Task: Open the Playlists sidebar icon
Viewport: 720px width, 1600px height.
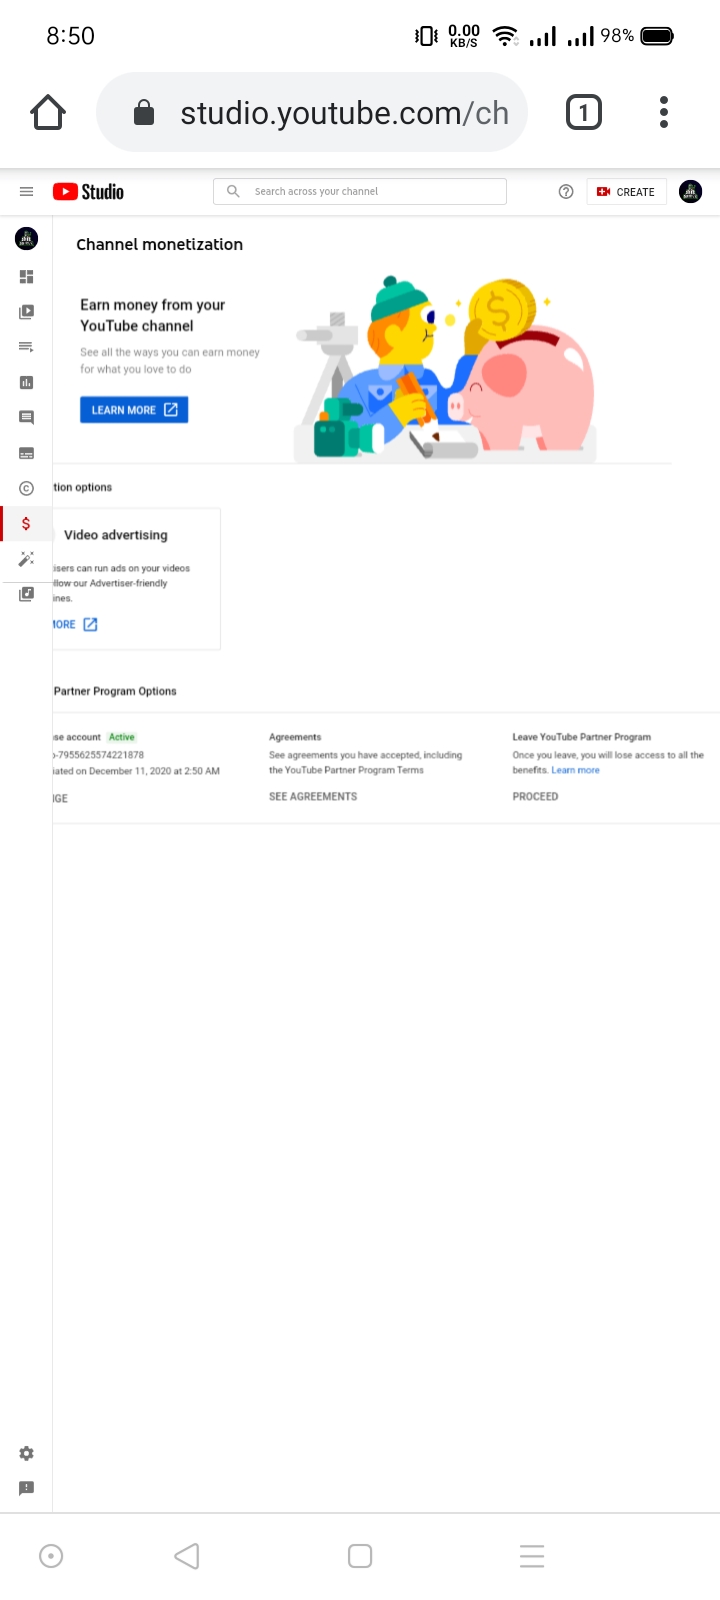Action: pos(27,347)
